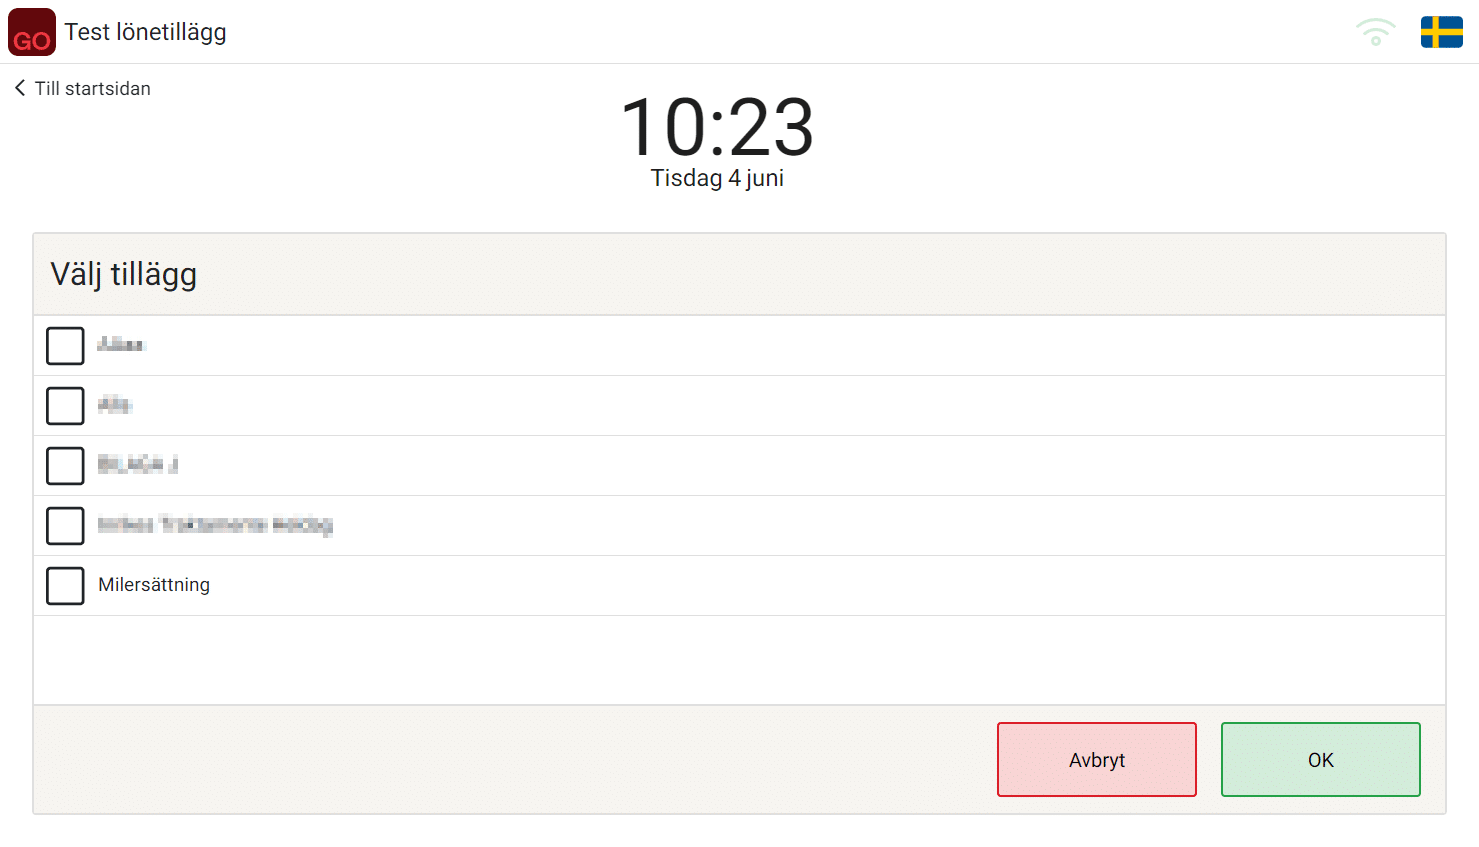Click the 10:23 clock display
The width and height of the screenshot is (1479, 847).
coord(717,127)
